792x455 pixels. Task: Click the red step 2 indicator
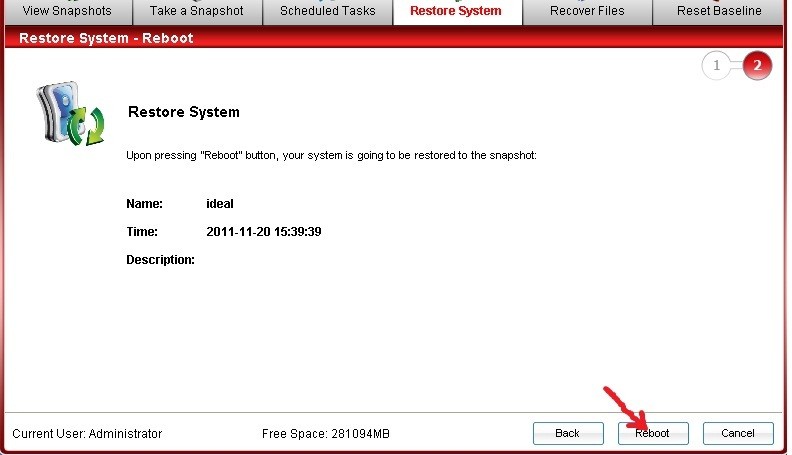pos(757,66)
